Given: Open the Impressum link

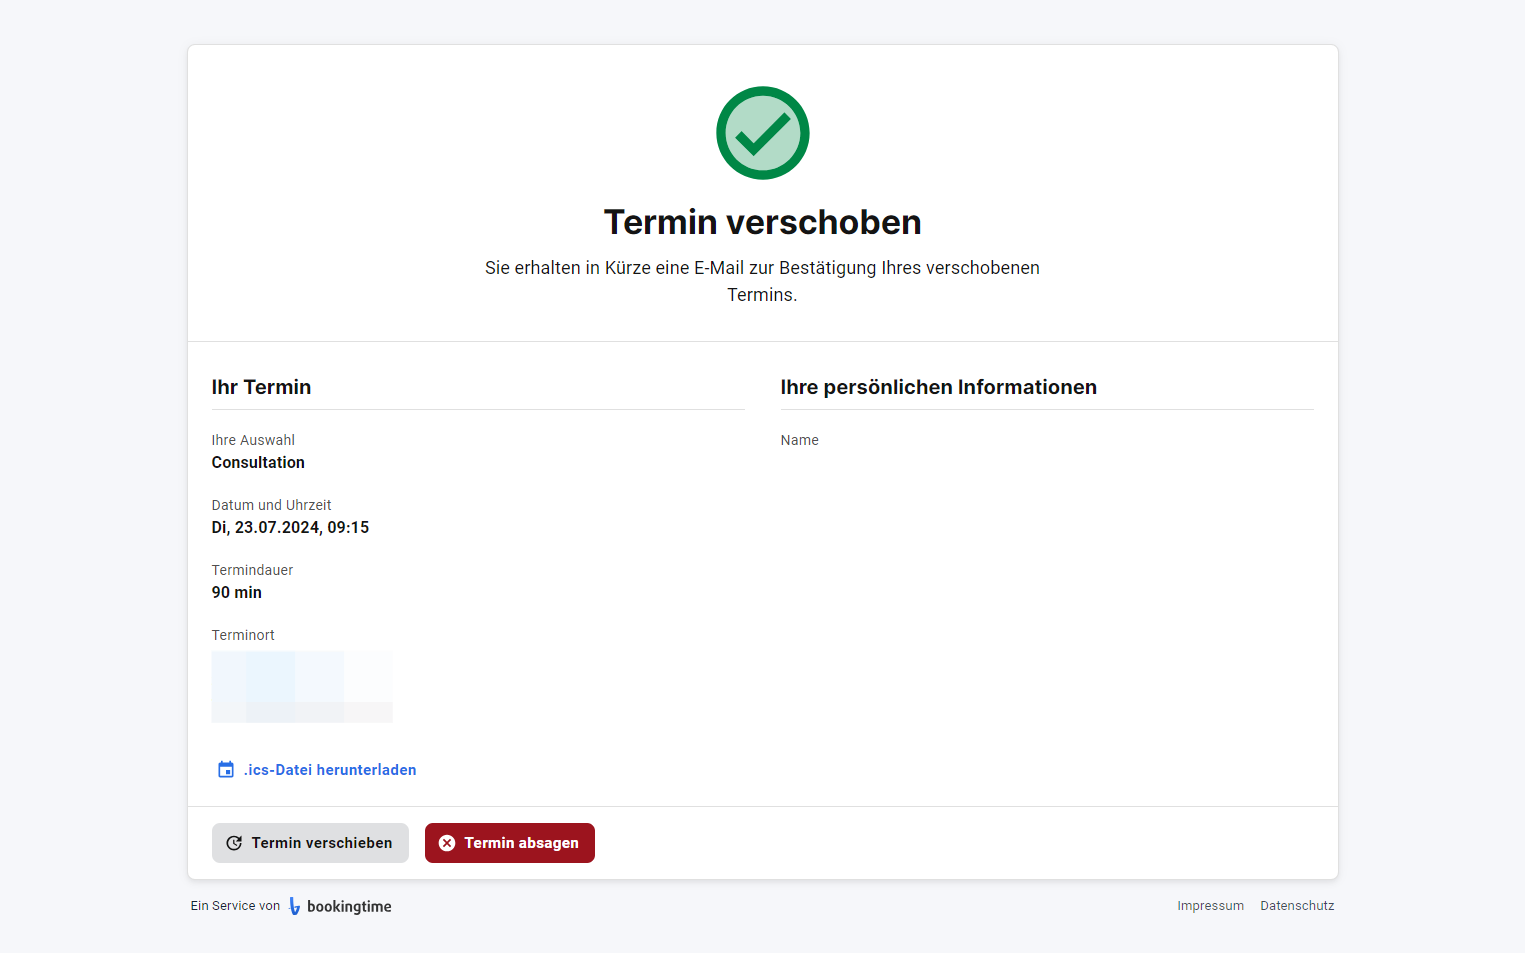Looking at the screenshot, I should coord(1210,906).
